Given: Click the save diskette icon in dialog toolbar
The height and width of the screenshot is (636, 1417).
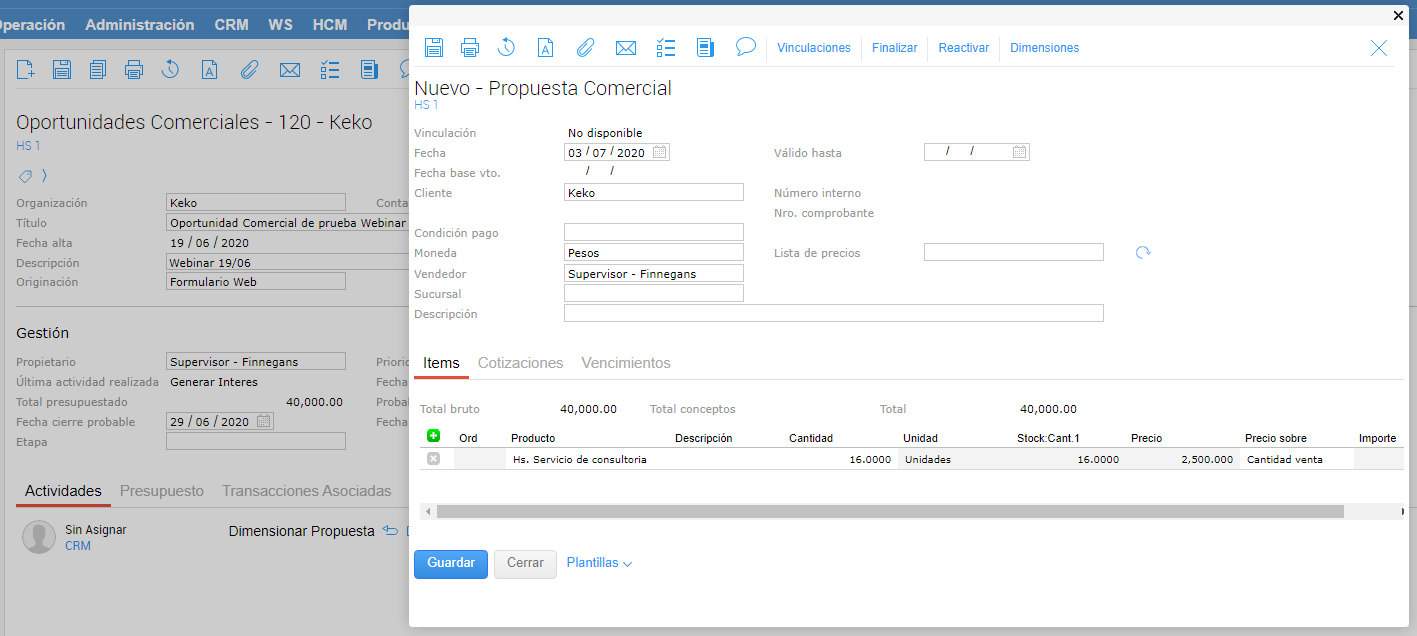Looking at the screenshot, I should coord(434,47).
